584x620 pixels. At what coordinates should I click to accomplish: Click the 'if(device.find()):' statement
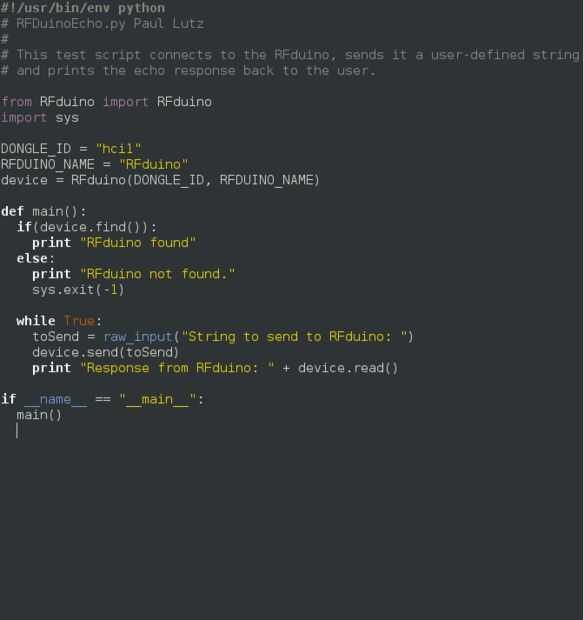pyautogui.click(x=87, y=227)
